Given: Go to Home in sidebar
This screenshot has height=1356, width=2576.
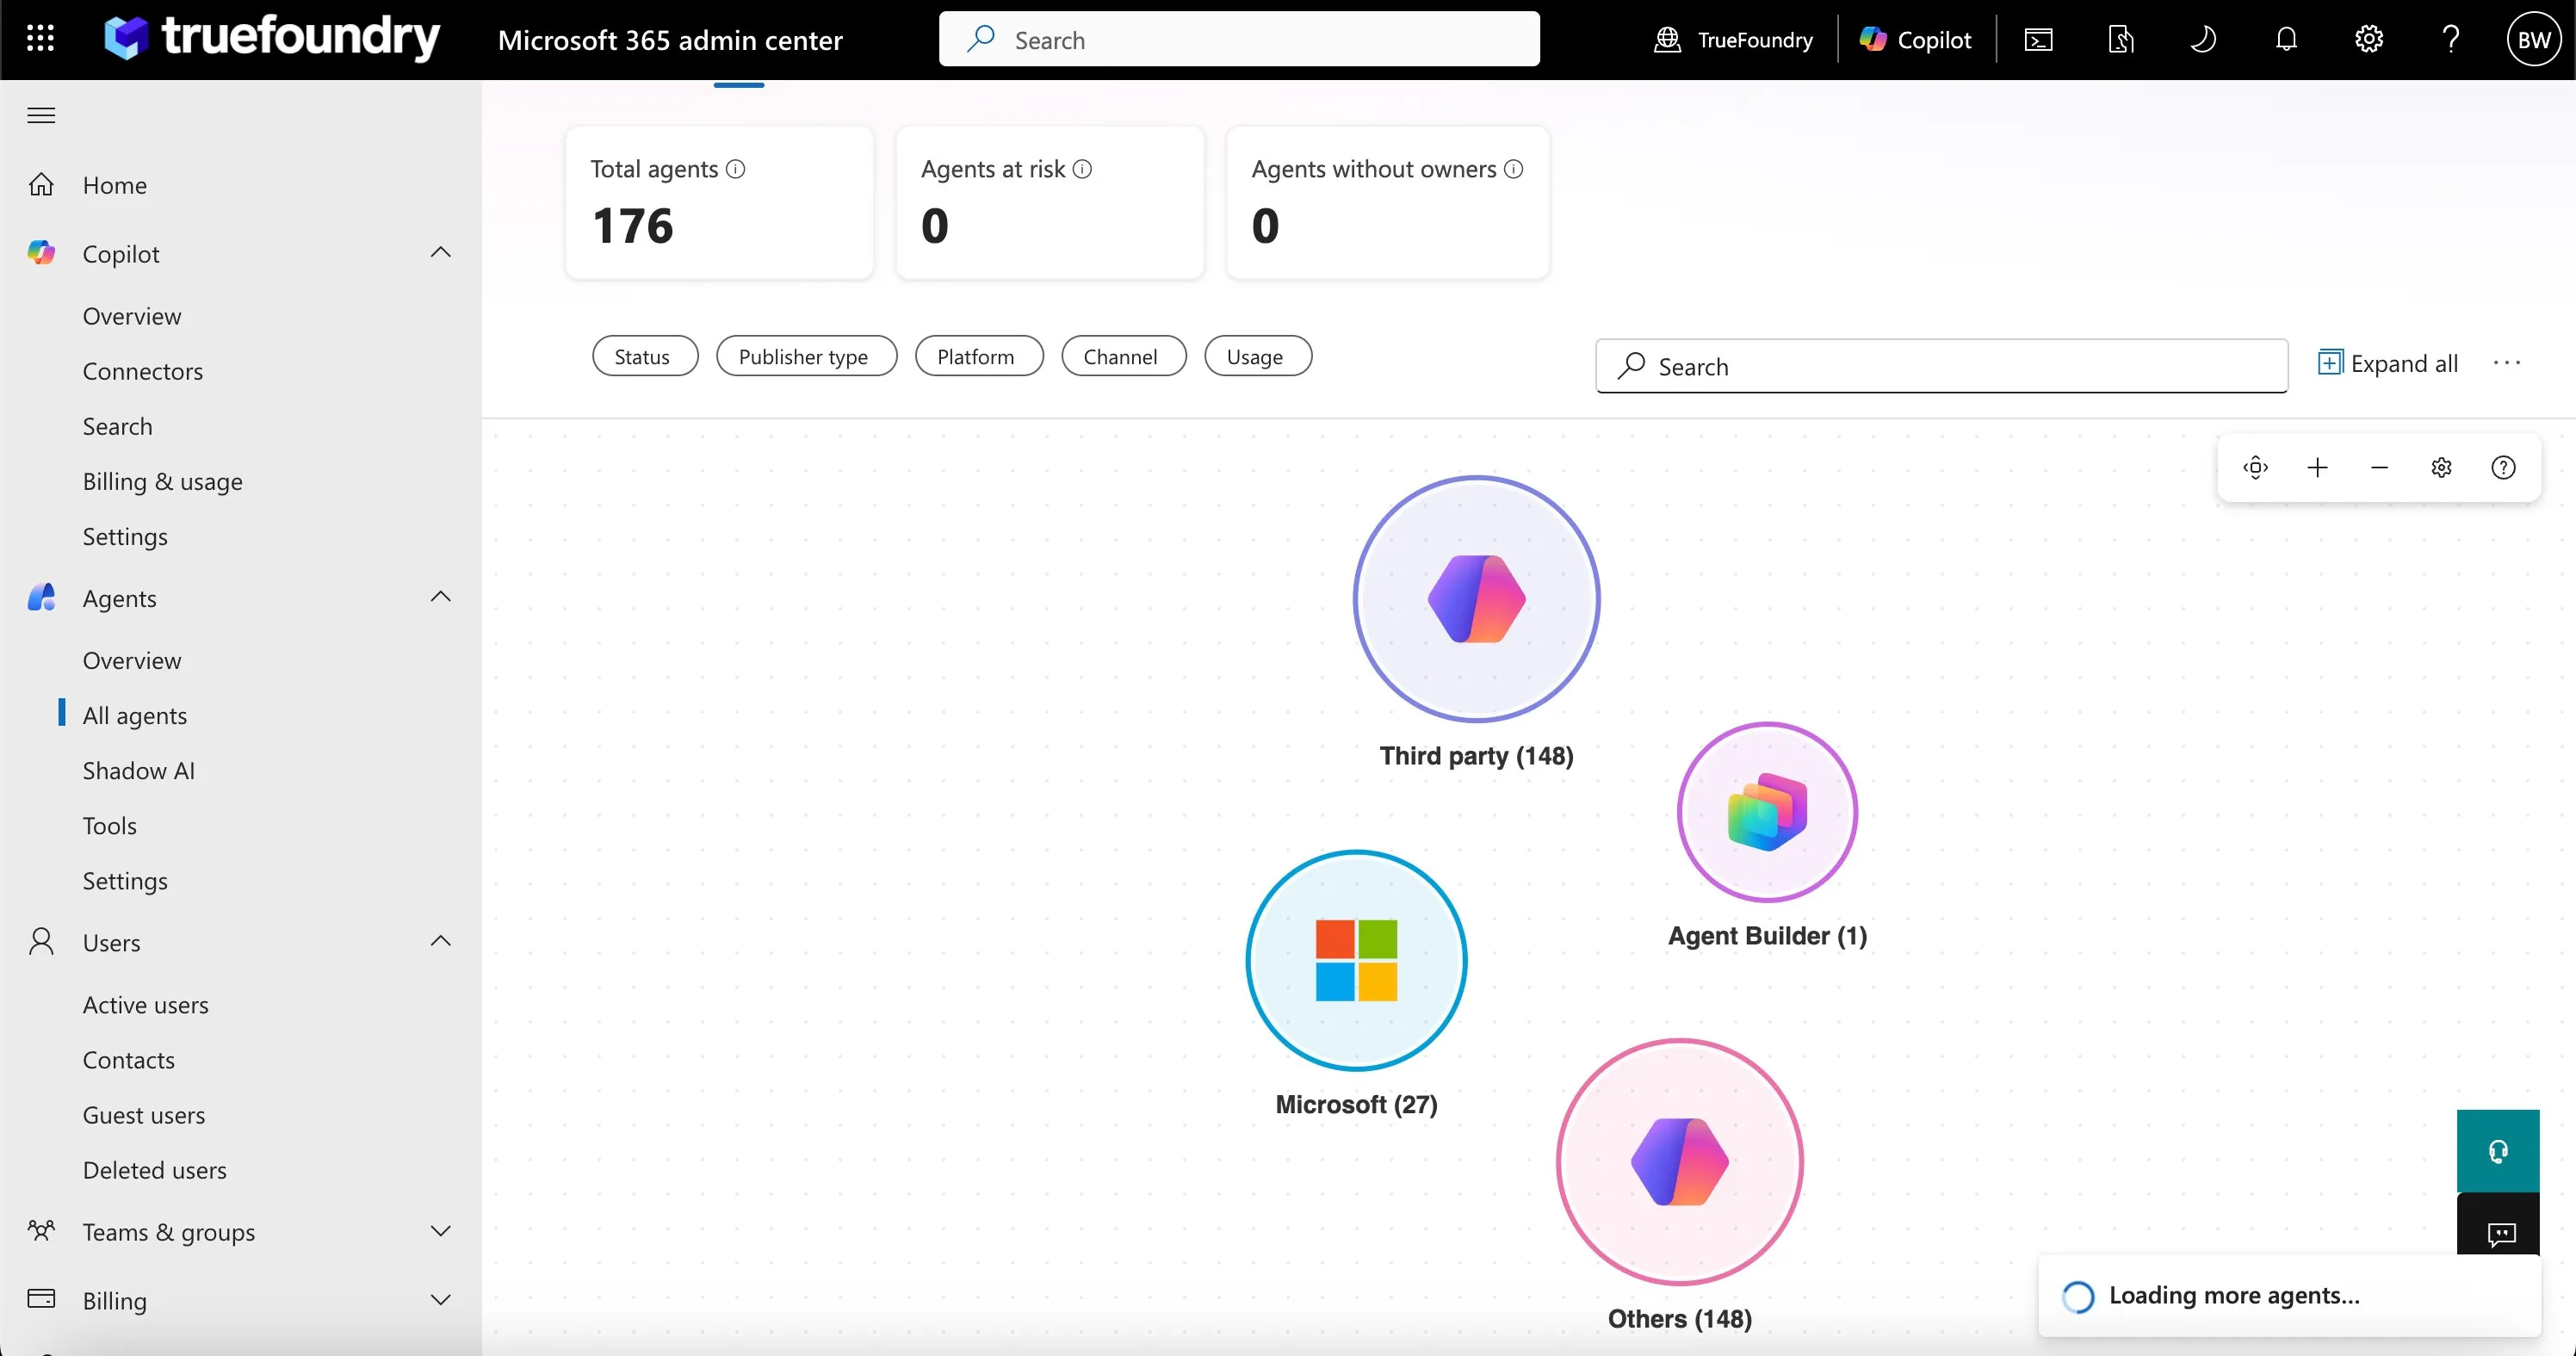Looking at the screenshot, I should pyautogui.click(x=114, y=185).
